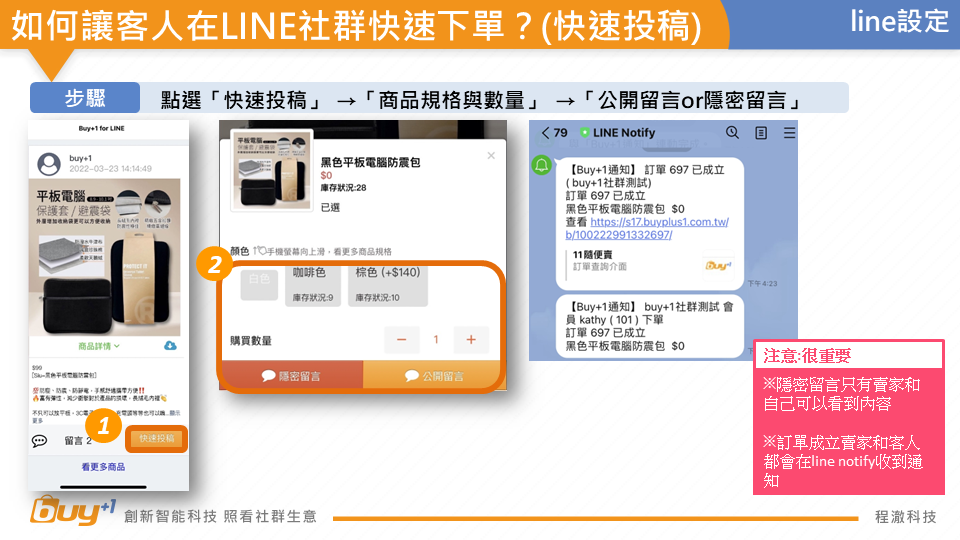Click the LINE chat search magnifier icon
The image size is (960, 540).
(732, 133)
